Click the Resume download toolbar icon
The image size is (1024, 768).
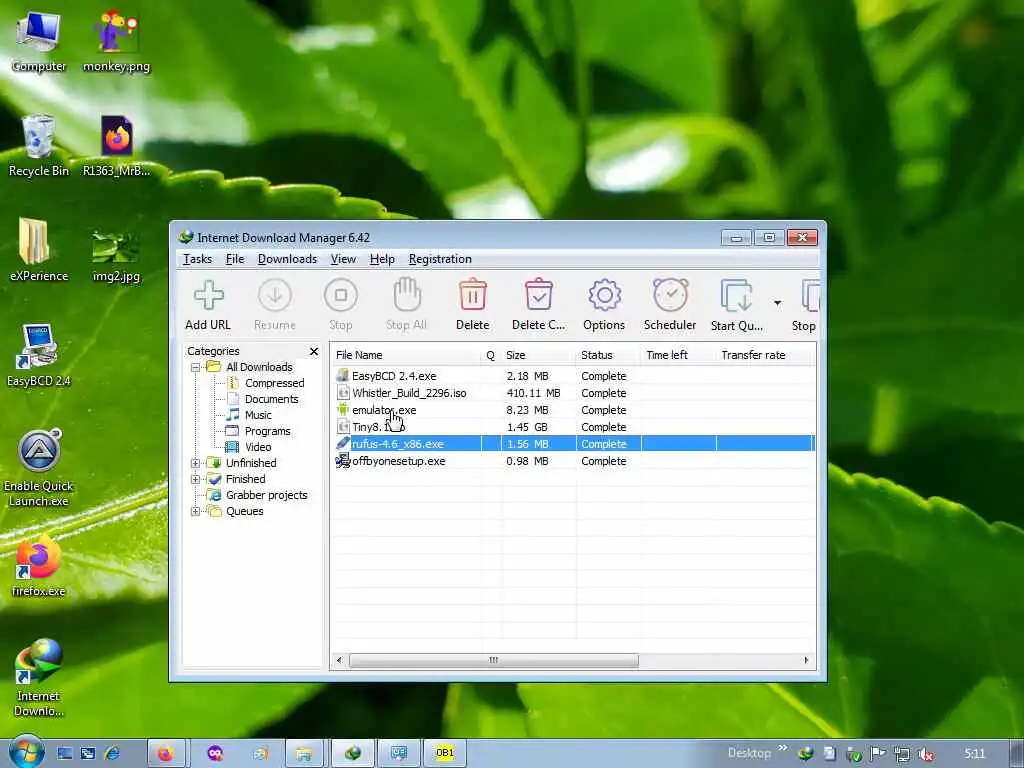click(x=274, y=304)
